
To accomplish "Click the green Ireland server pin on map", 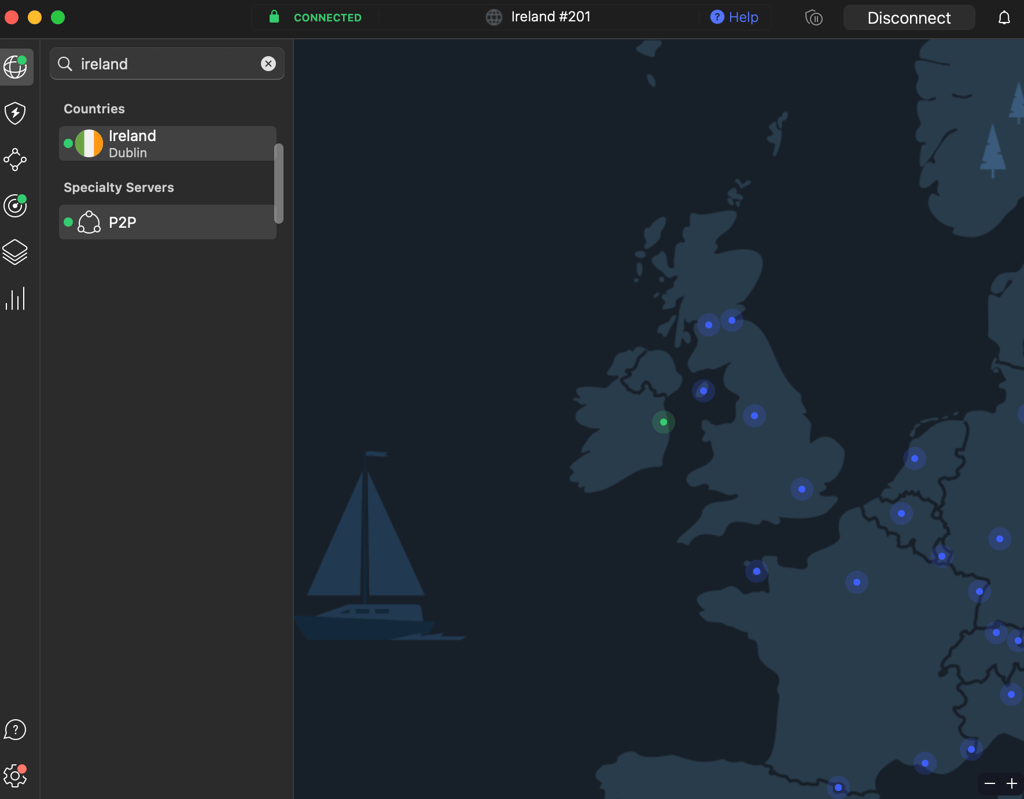I will 664,422.
